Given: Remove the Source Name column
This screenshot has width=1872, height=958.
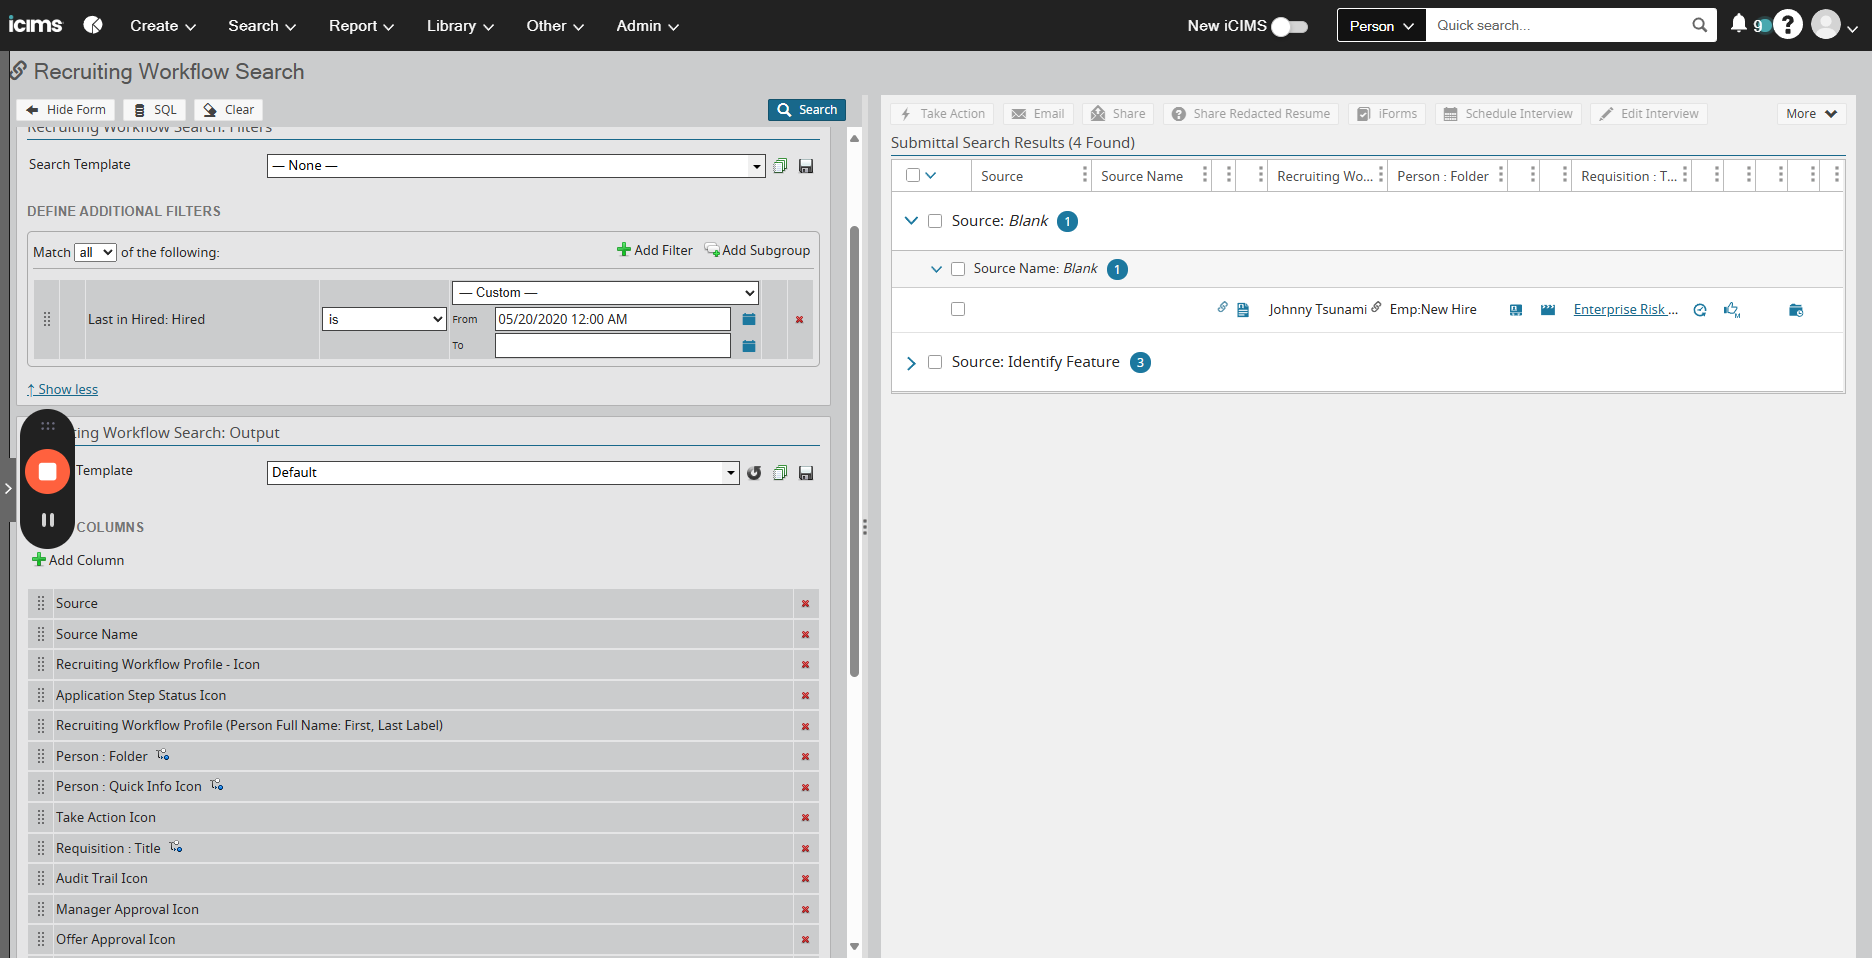Looking at the screenshot, I should (x=805, y=634).
